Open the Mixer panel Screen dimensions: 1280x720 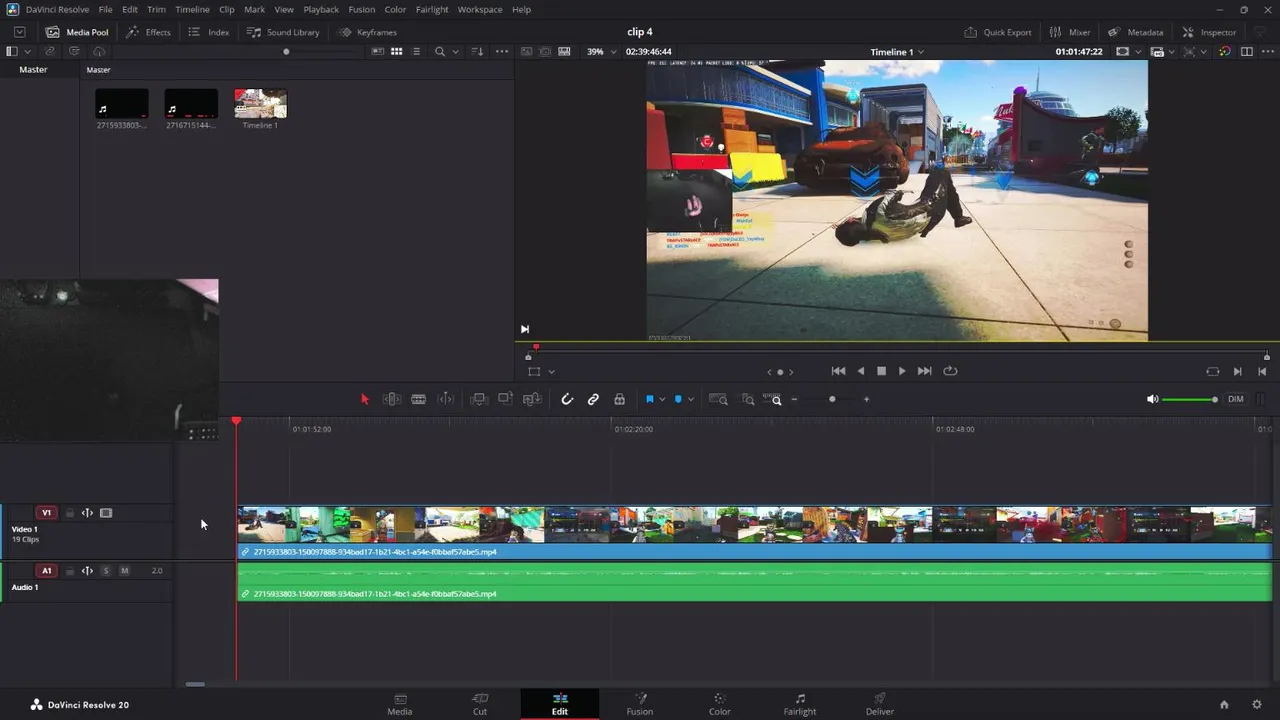click(x=1070, y=32)
